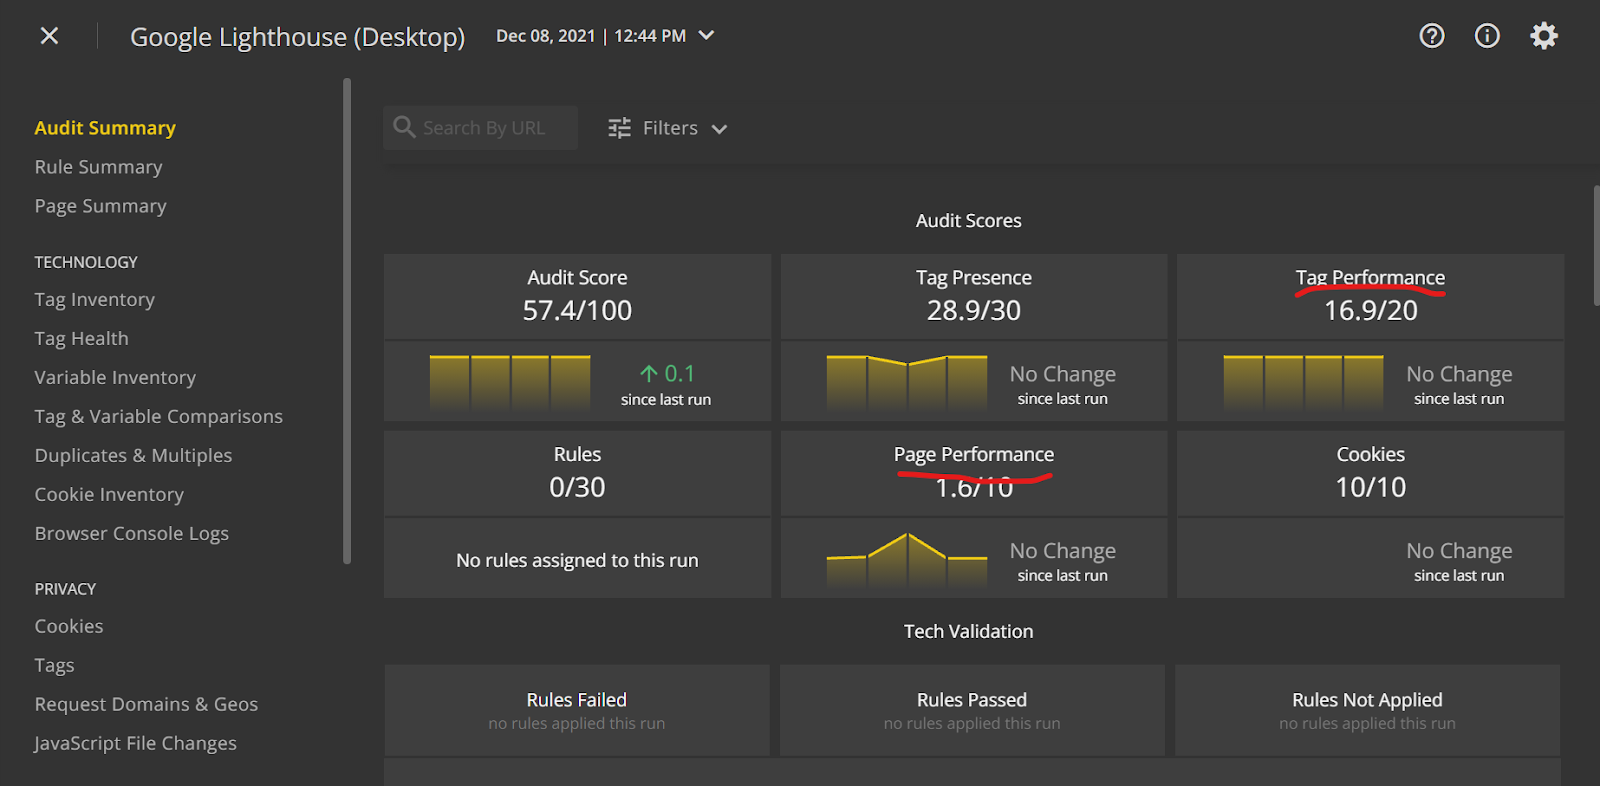1600x786 pixels.
Task: Click the 'Tech Validation' section heading
Action: pos(969,632)
